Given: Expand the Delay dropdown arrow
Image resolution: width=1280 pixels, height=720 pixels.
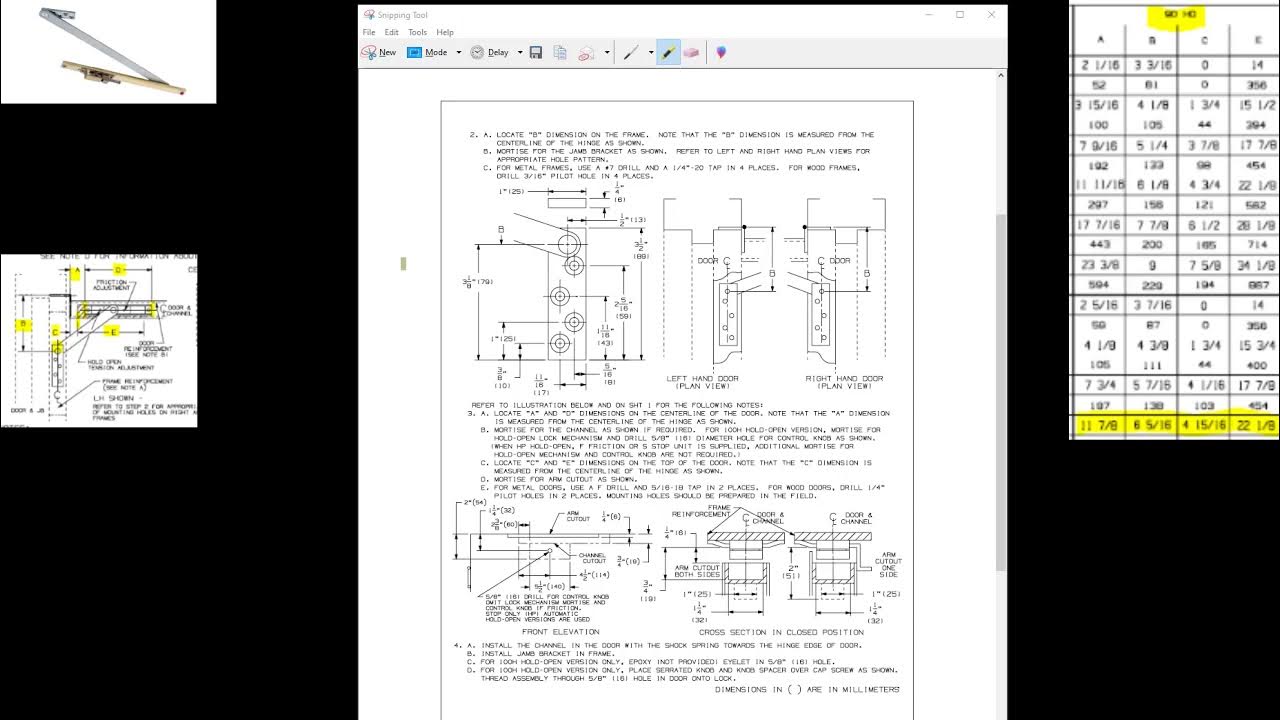Looking at the screenshot, I should point(518,52).
